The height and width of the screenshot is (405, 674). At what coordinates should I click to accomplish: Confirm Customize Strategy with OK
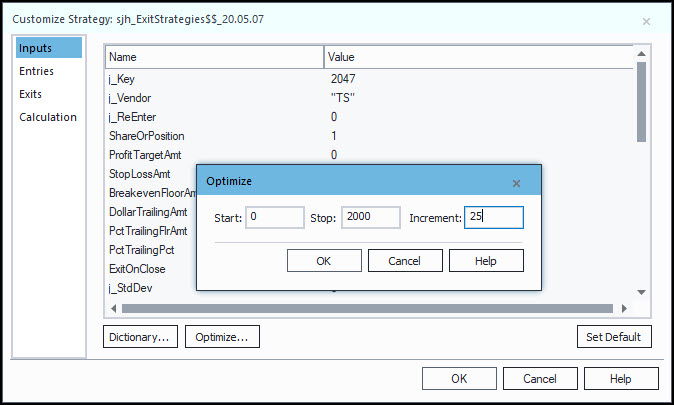(459, 378)
